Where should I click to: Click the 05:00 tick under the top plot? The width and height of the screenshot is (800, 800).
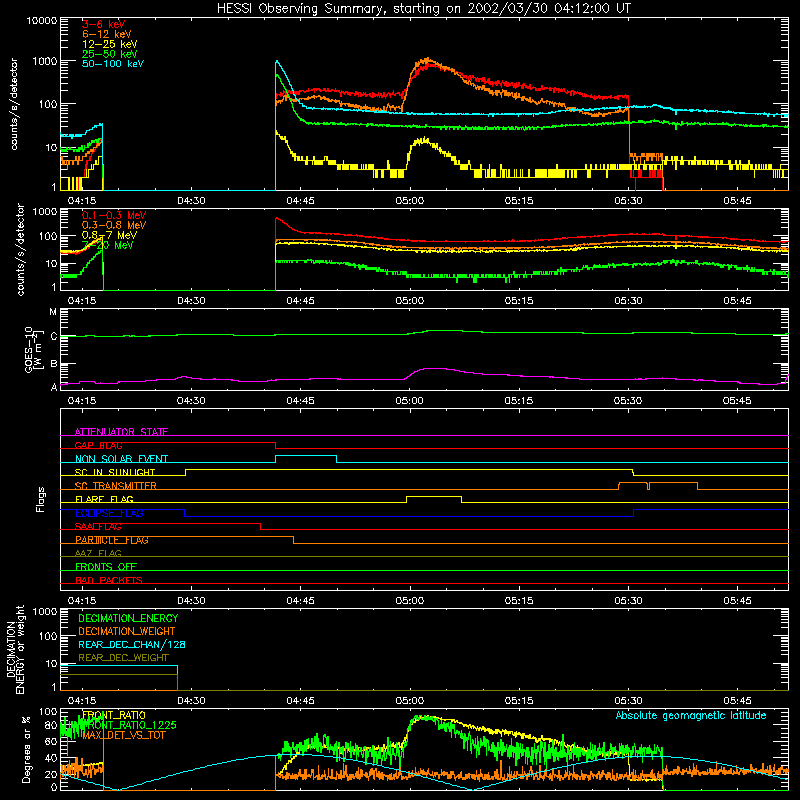tap(410, 201)
